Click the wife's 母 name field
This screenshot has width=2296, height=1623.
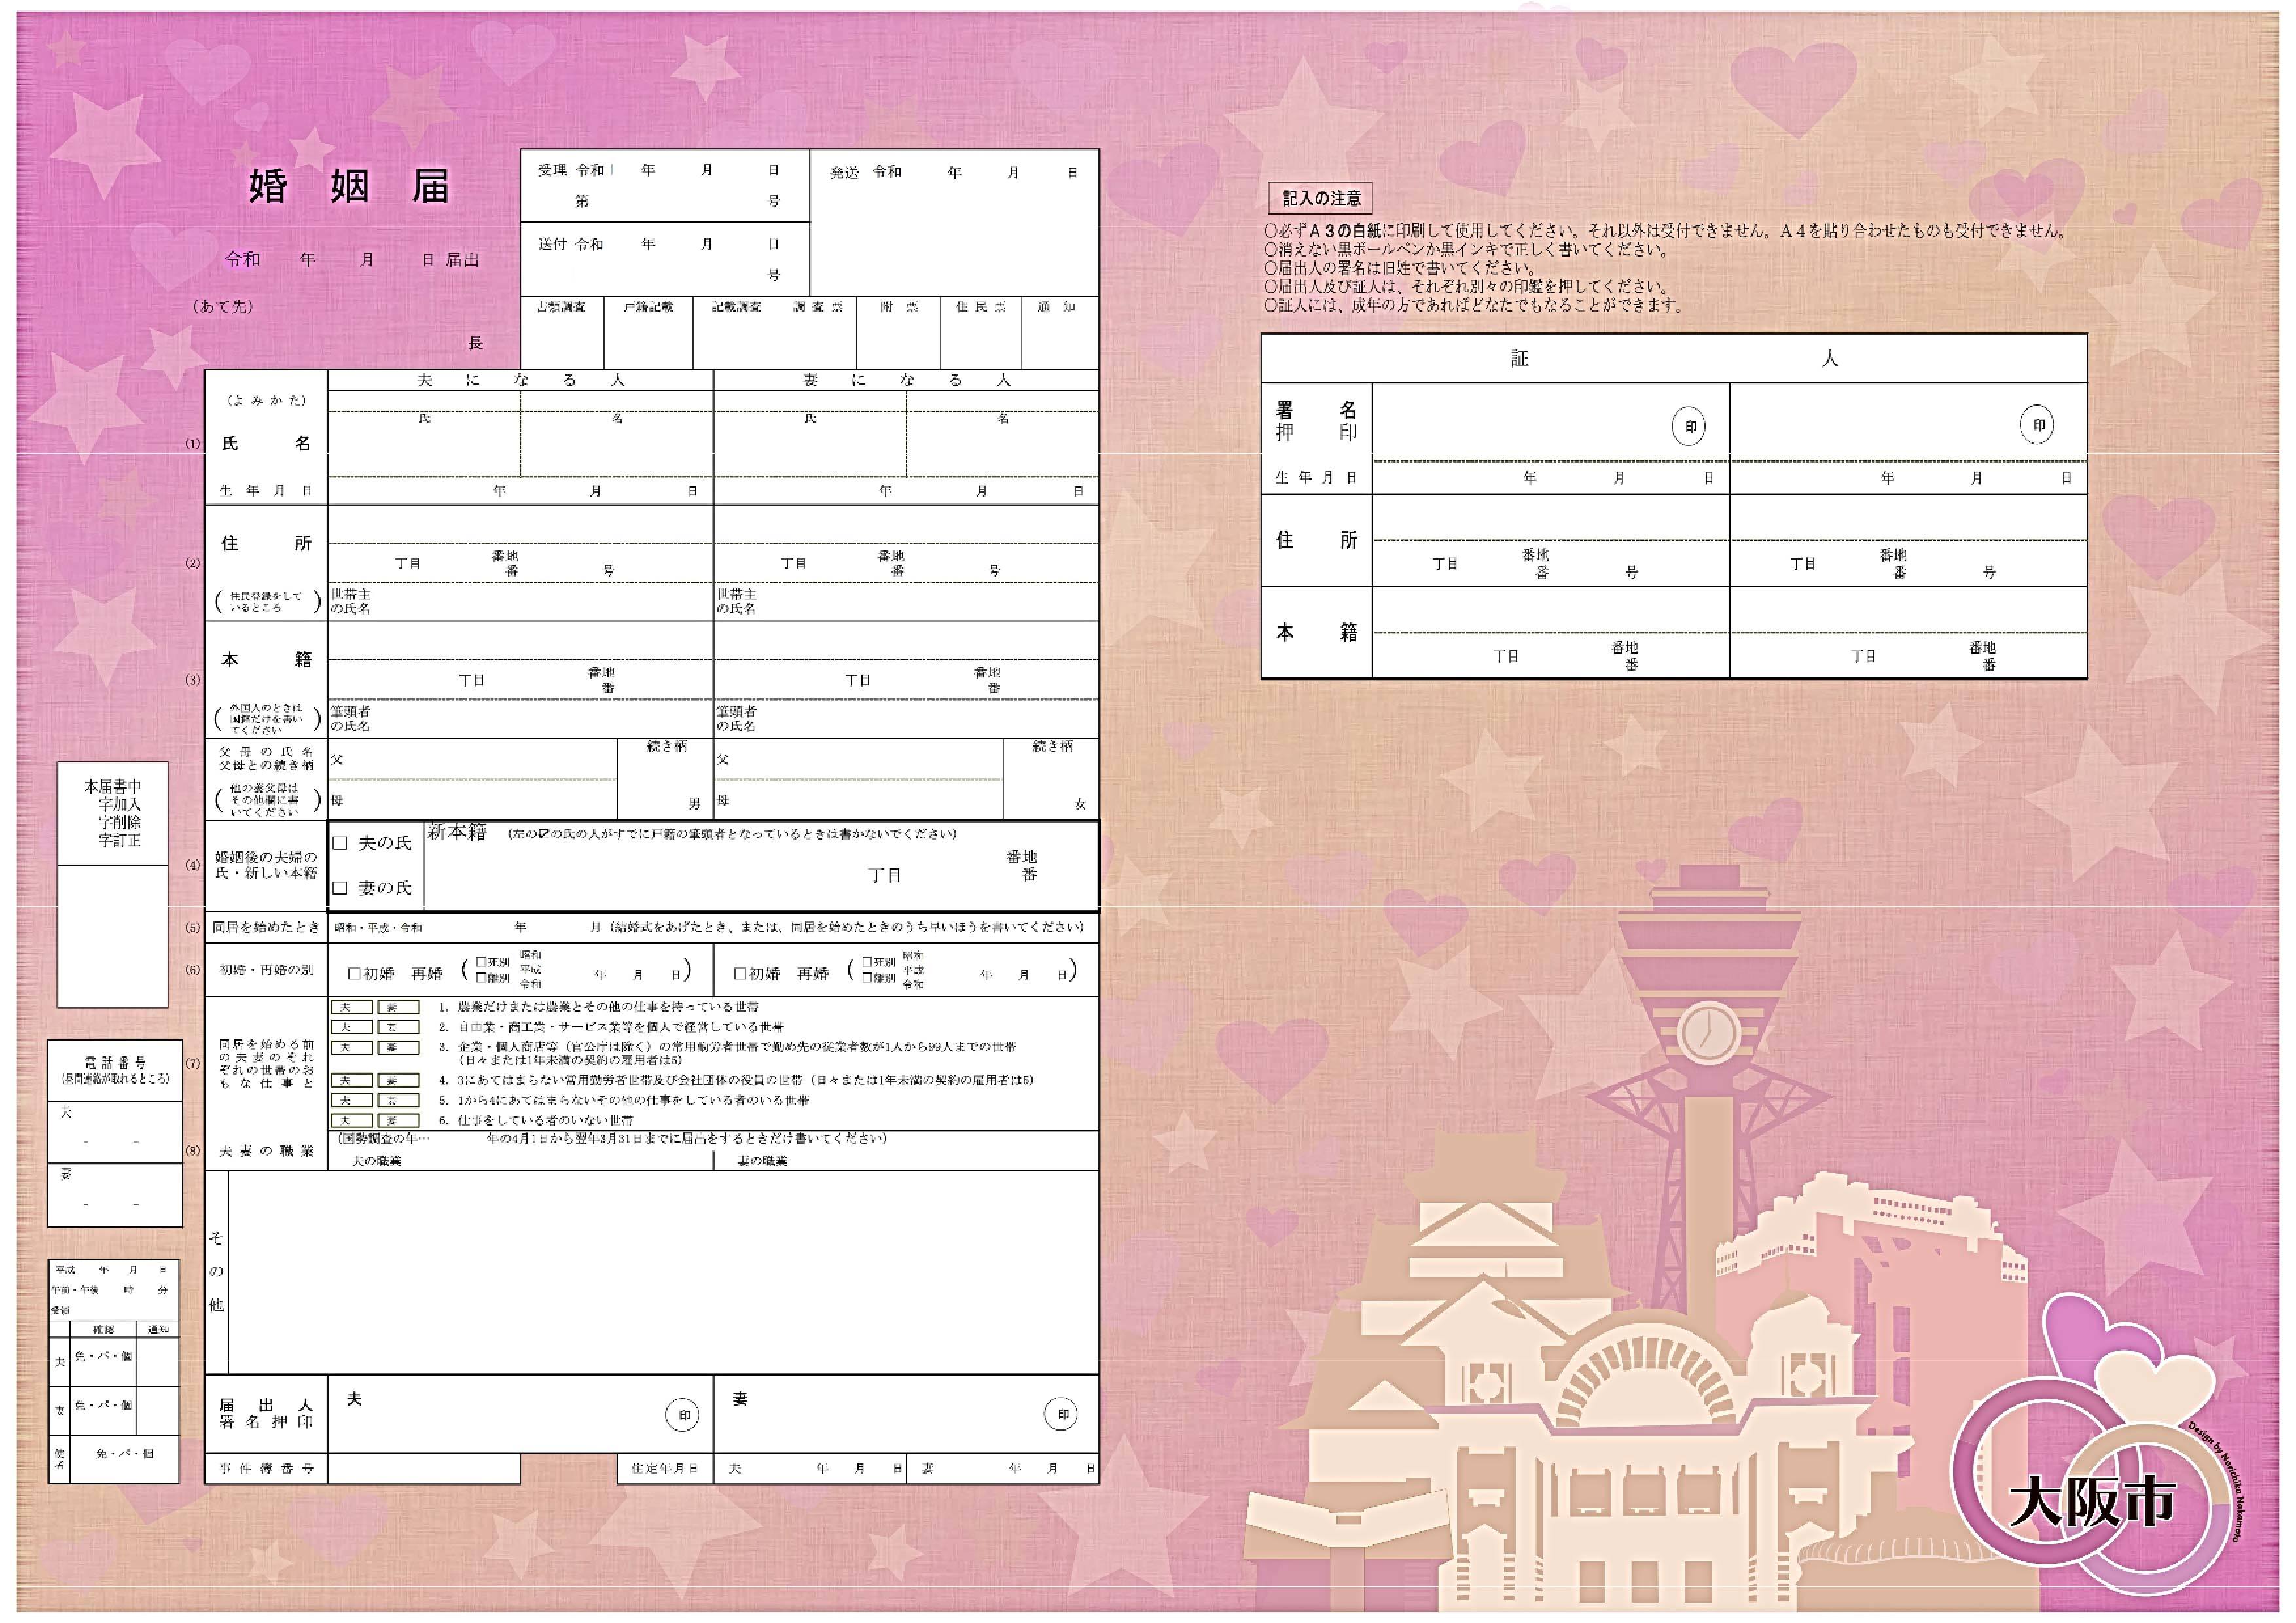pos(858,801)
